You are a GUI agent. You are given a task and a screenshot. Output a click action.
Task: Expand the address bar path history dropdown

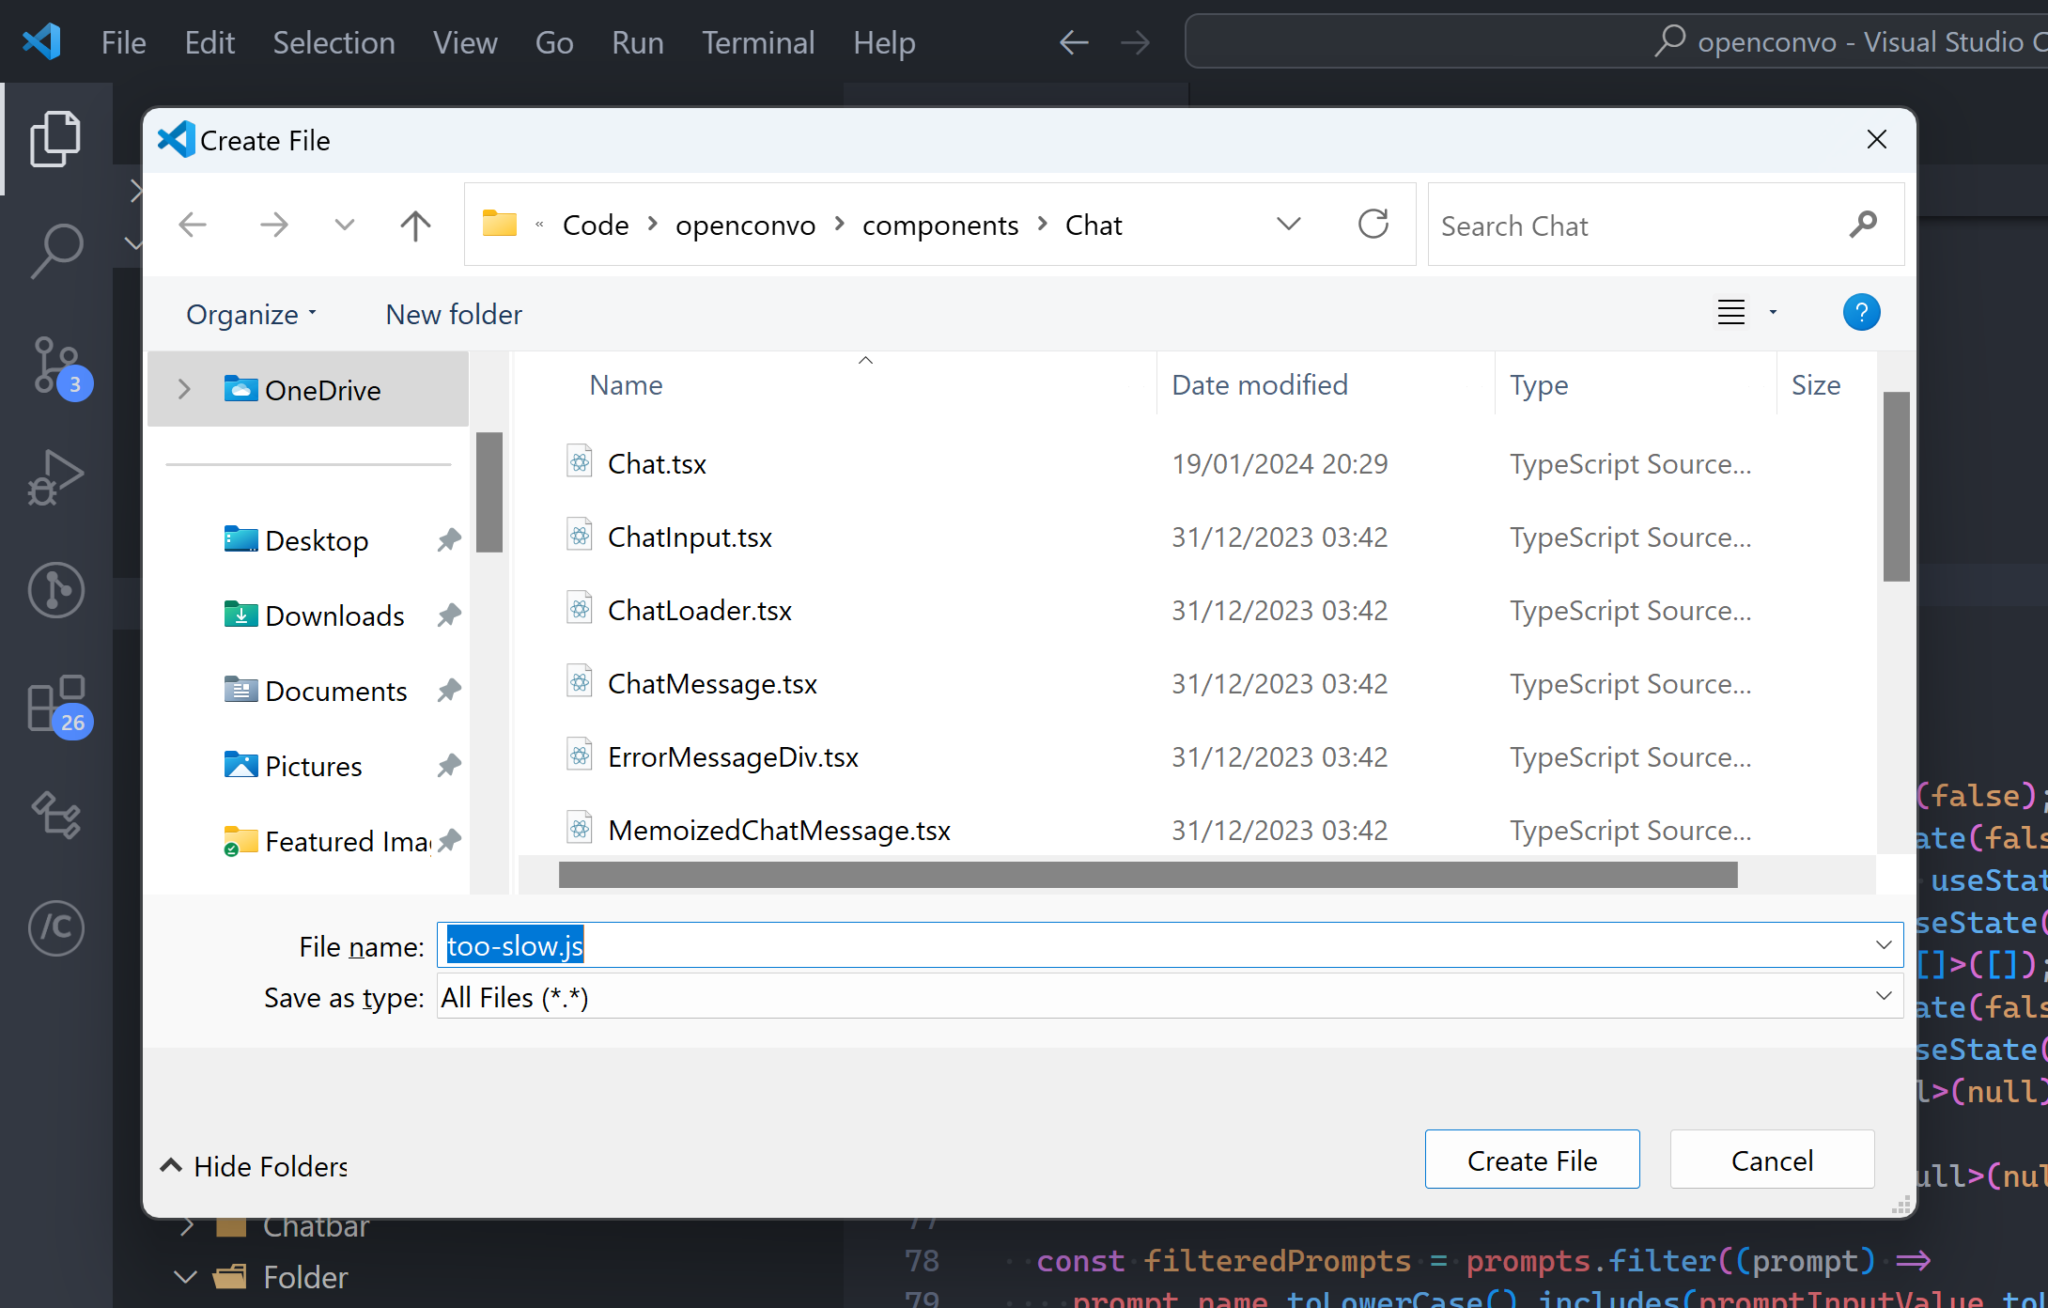pos(1289,224)
